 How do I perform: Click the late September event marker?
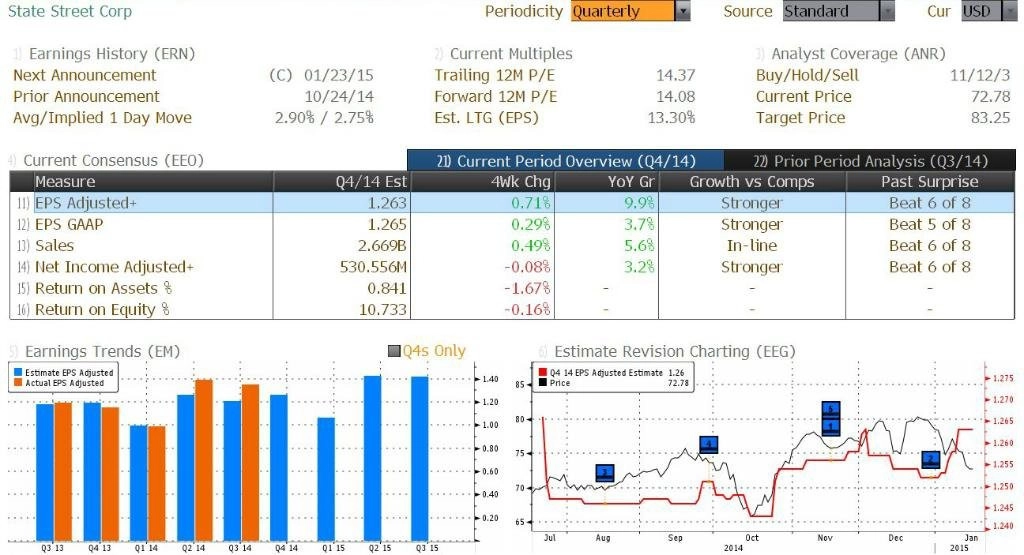click(x=709, y=445)
